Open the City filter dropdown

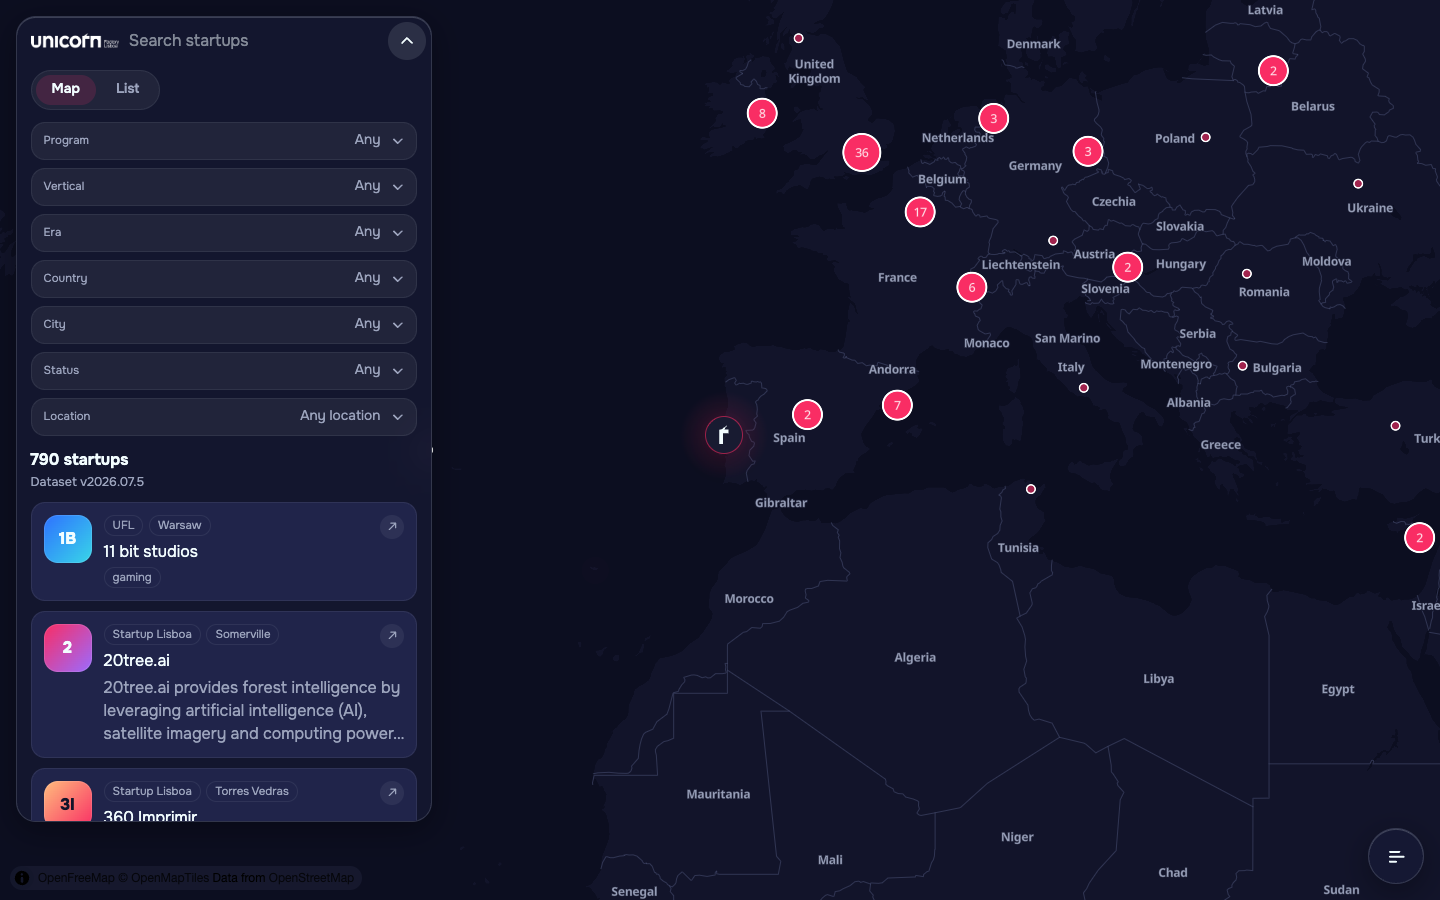click(x=224, y=325)
